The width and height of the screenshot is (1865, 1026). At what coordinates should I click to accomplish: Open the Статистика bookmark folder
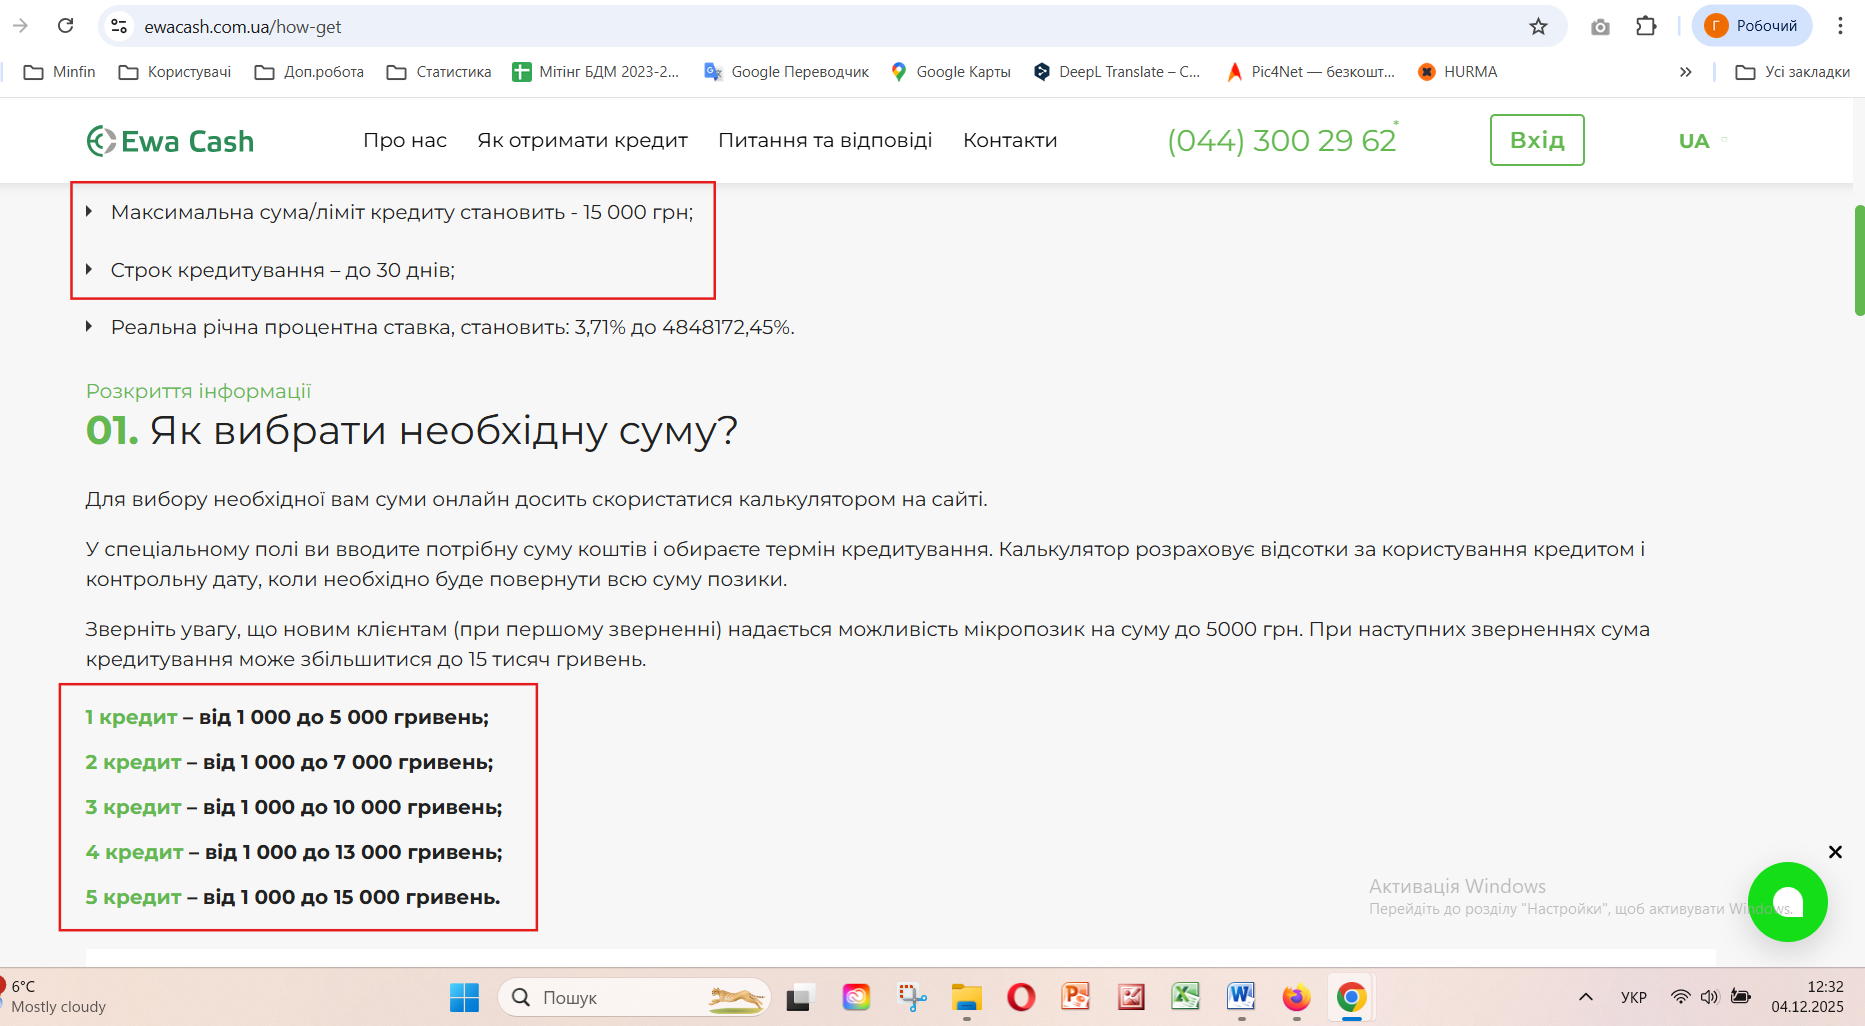click(x=439, y=72)
